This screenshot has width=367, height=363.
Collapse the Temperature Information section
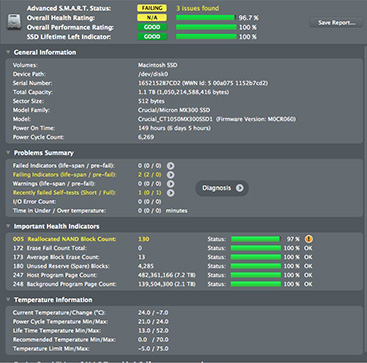coord(8,300)
